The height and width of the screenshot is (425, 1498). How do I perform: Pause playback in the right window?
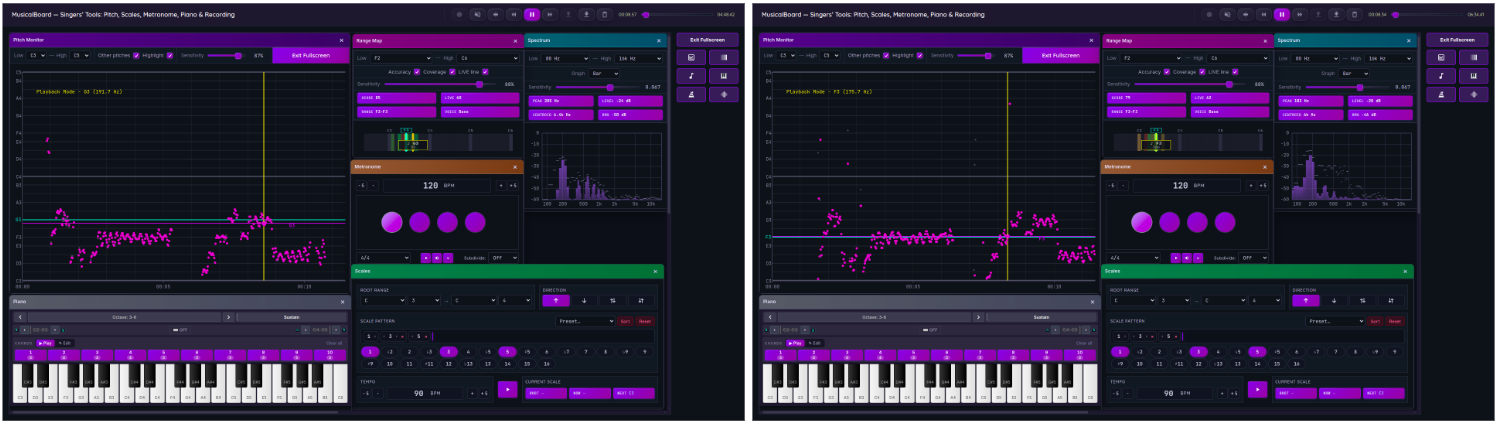[x=1281, y=14]
